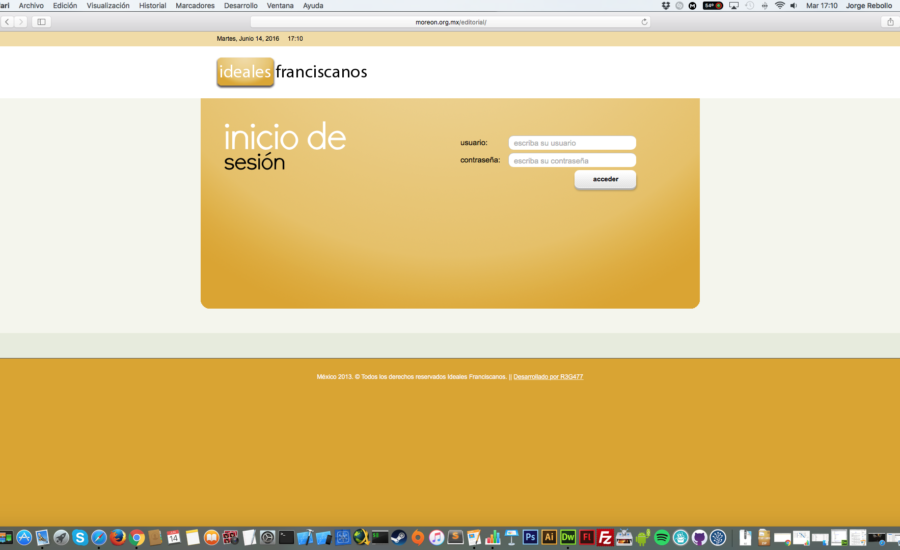Screen dimensions: 900x550
Task: Open FileZilla in the dock
Action: (x=605, y=537)
